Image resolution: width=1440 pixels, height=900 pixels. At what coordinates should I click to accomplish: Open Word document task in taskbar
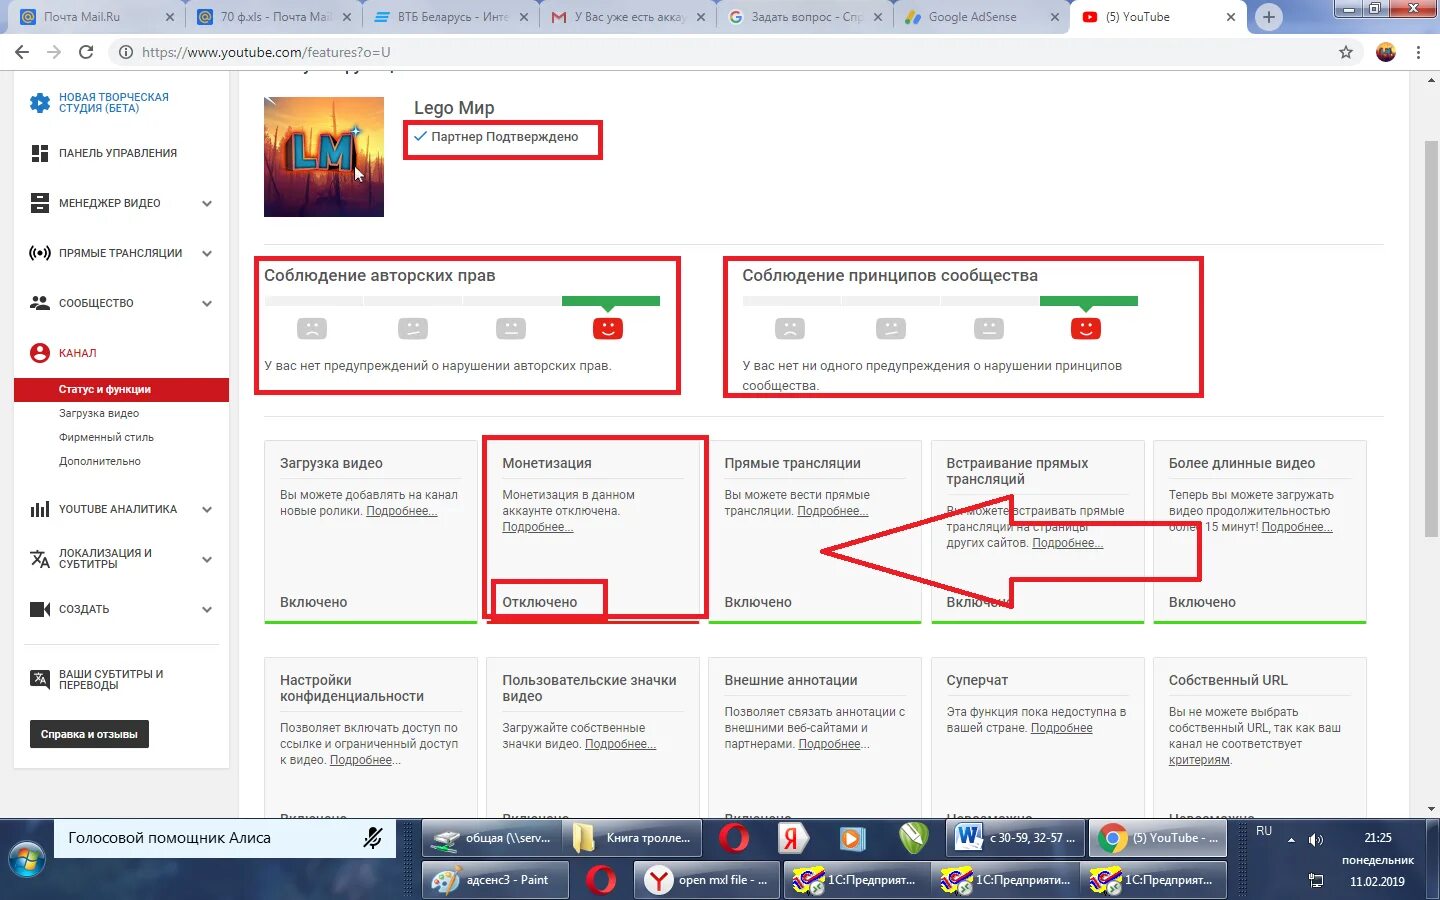1015,838
